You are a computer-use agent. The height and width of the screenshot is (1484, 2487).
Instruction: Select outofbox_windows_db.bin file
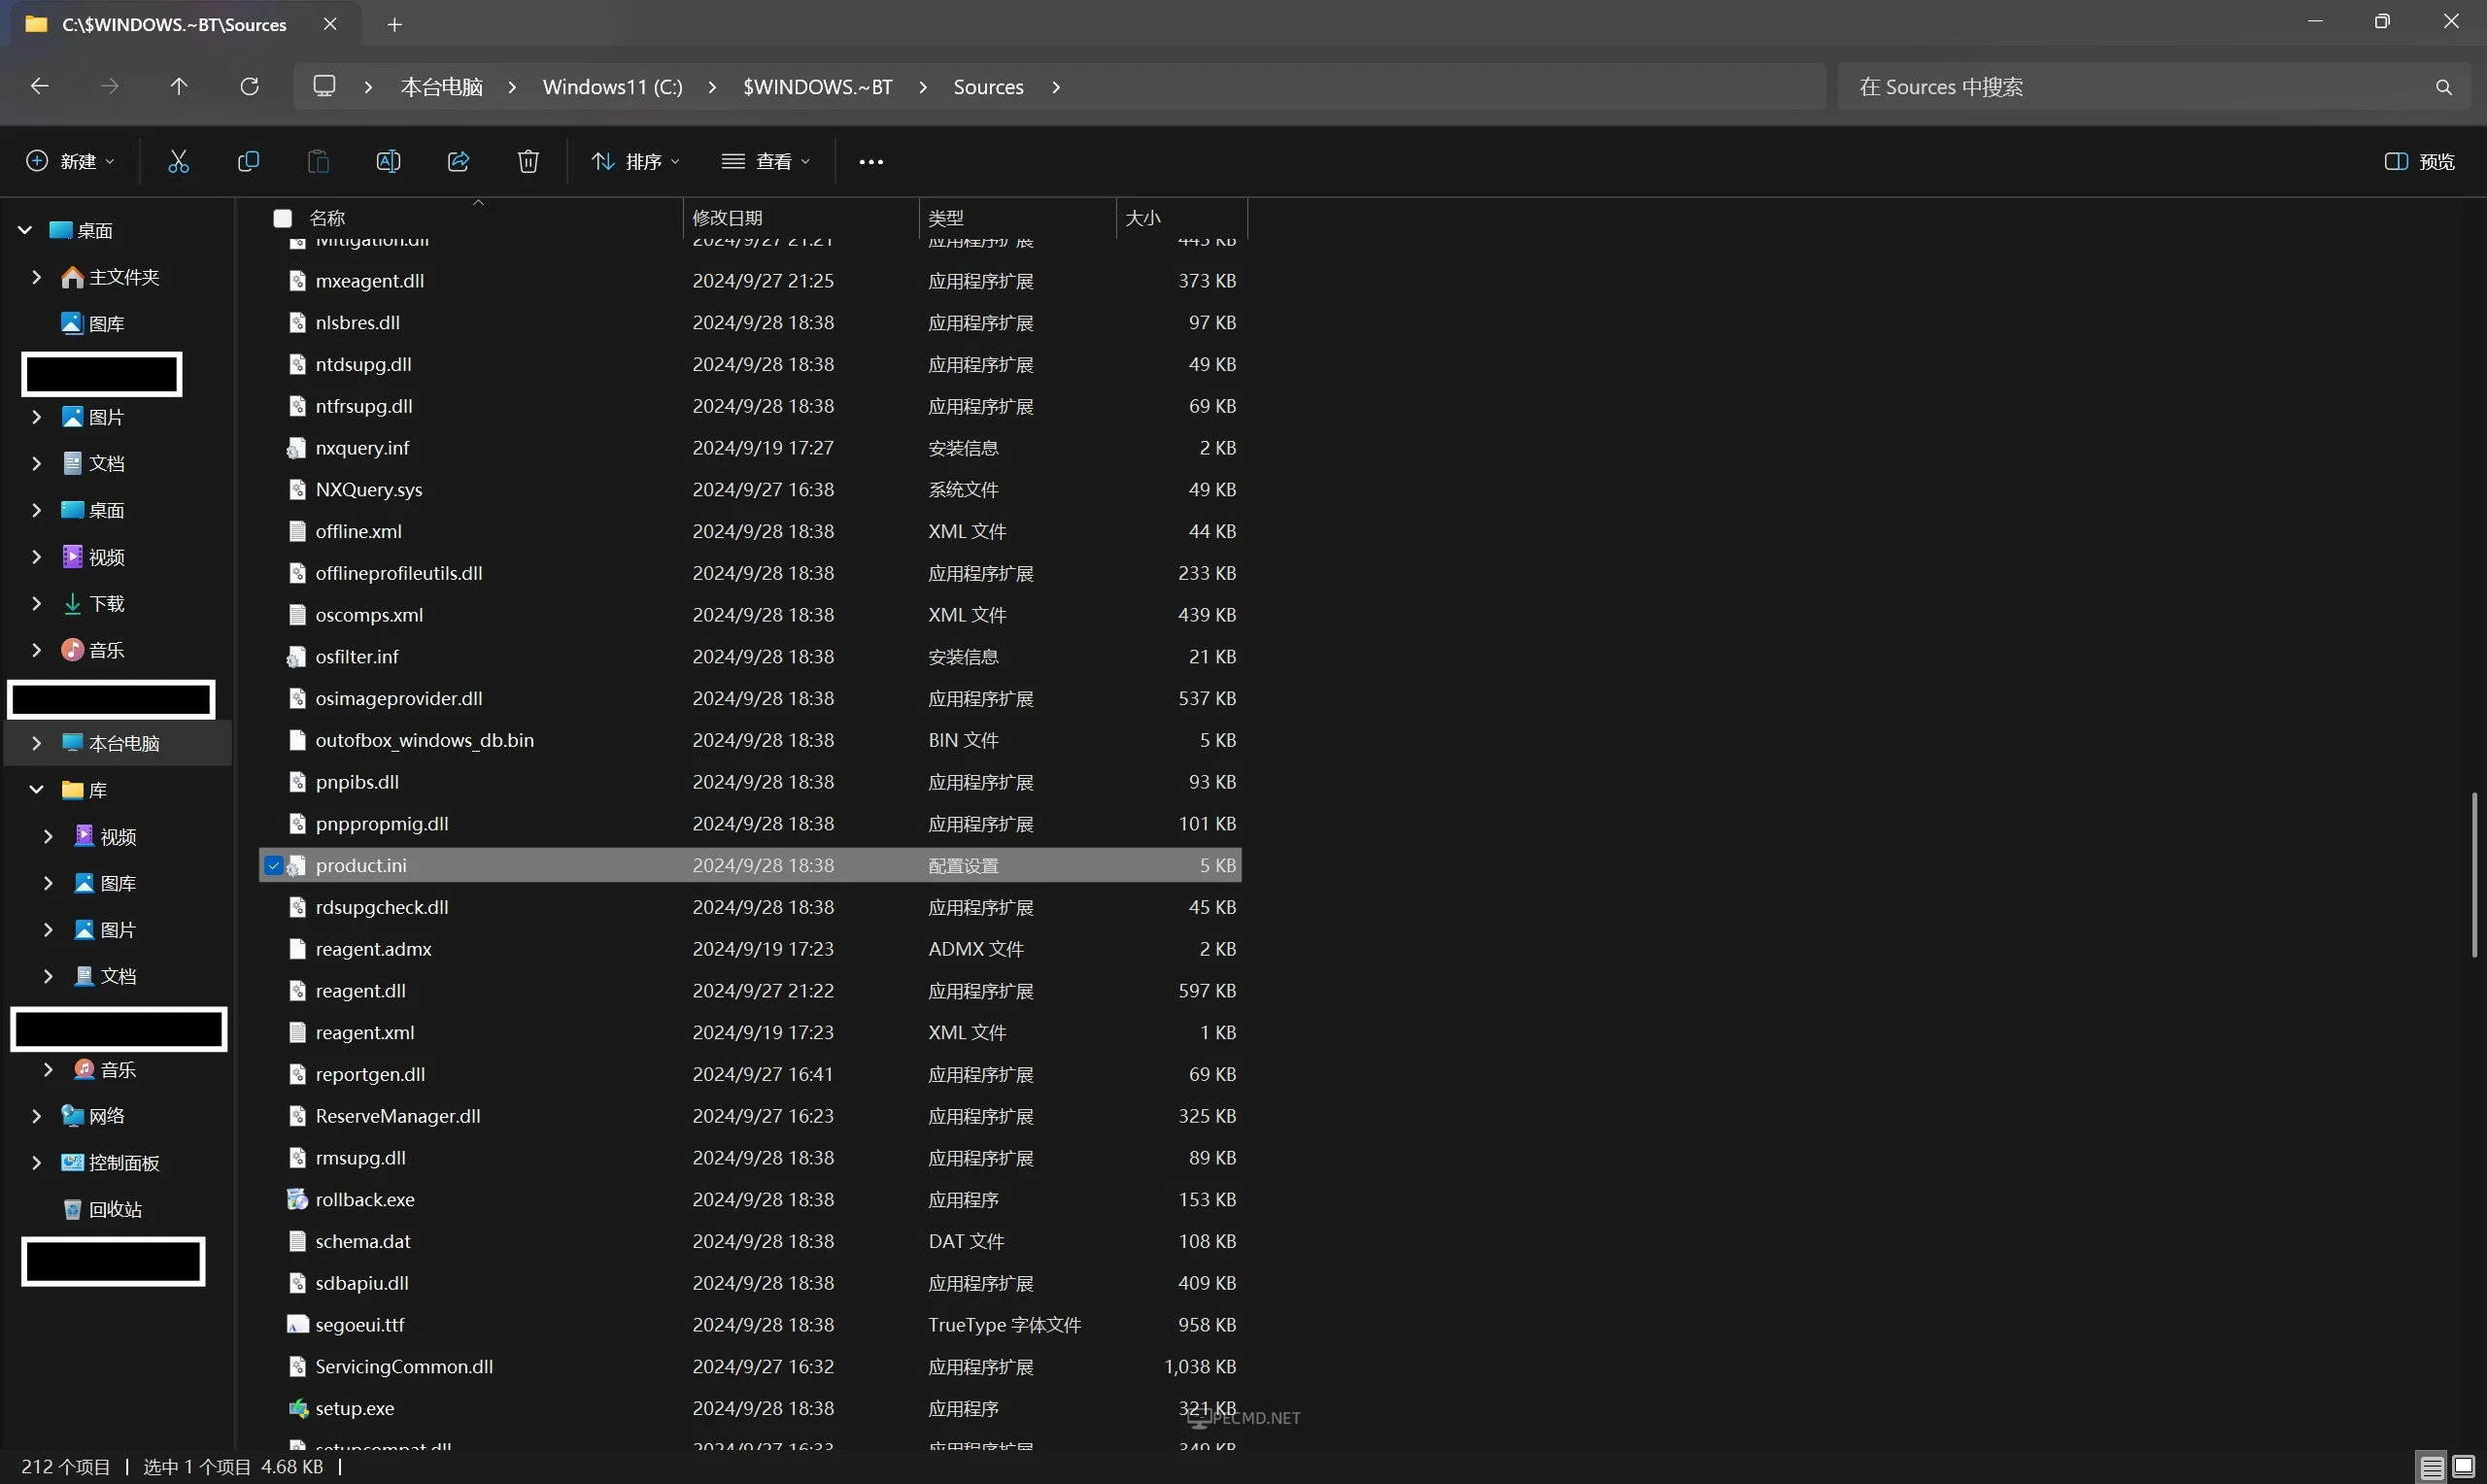click(750, 740)
